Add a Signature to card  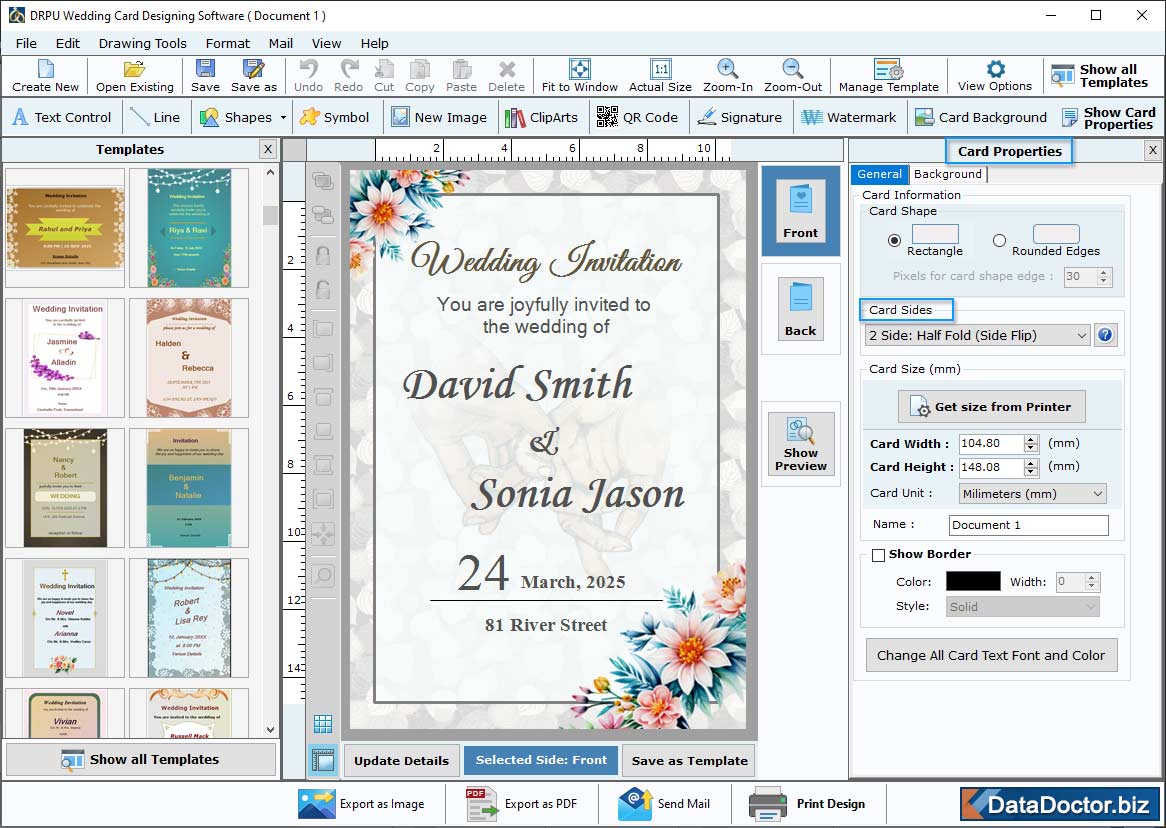coord(740,117)
